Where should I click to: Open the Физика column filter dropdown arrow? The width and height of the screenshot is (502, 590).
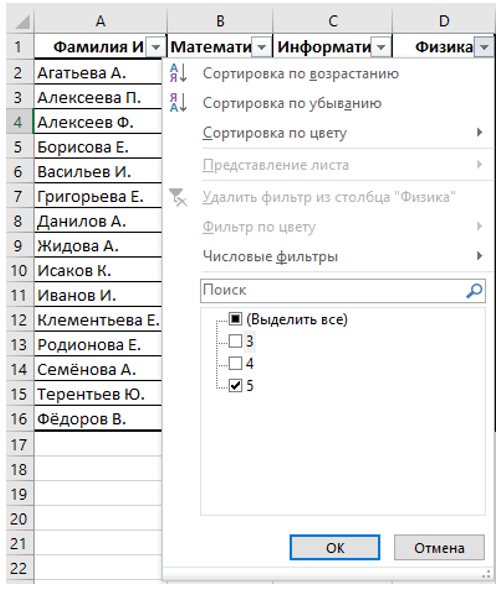point(484,47)
